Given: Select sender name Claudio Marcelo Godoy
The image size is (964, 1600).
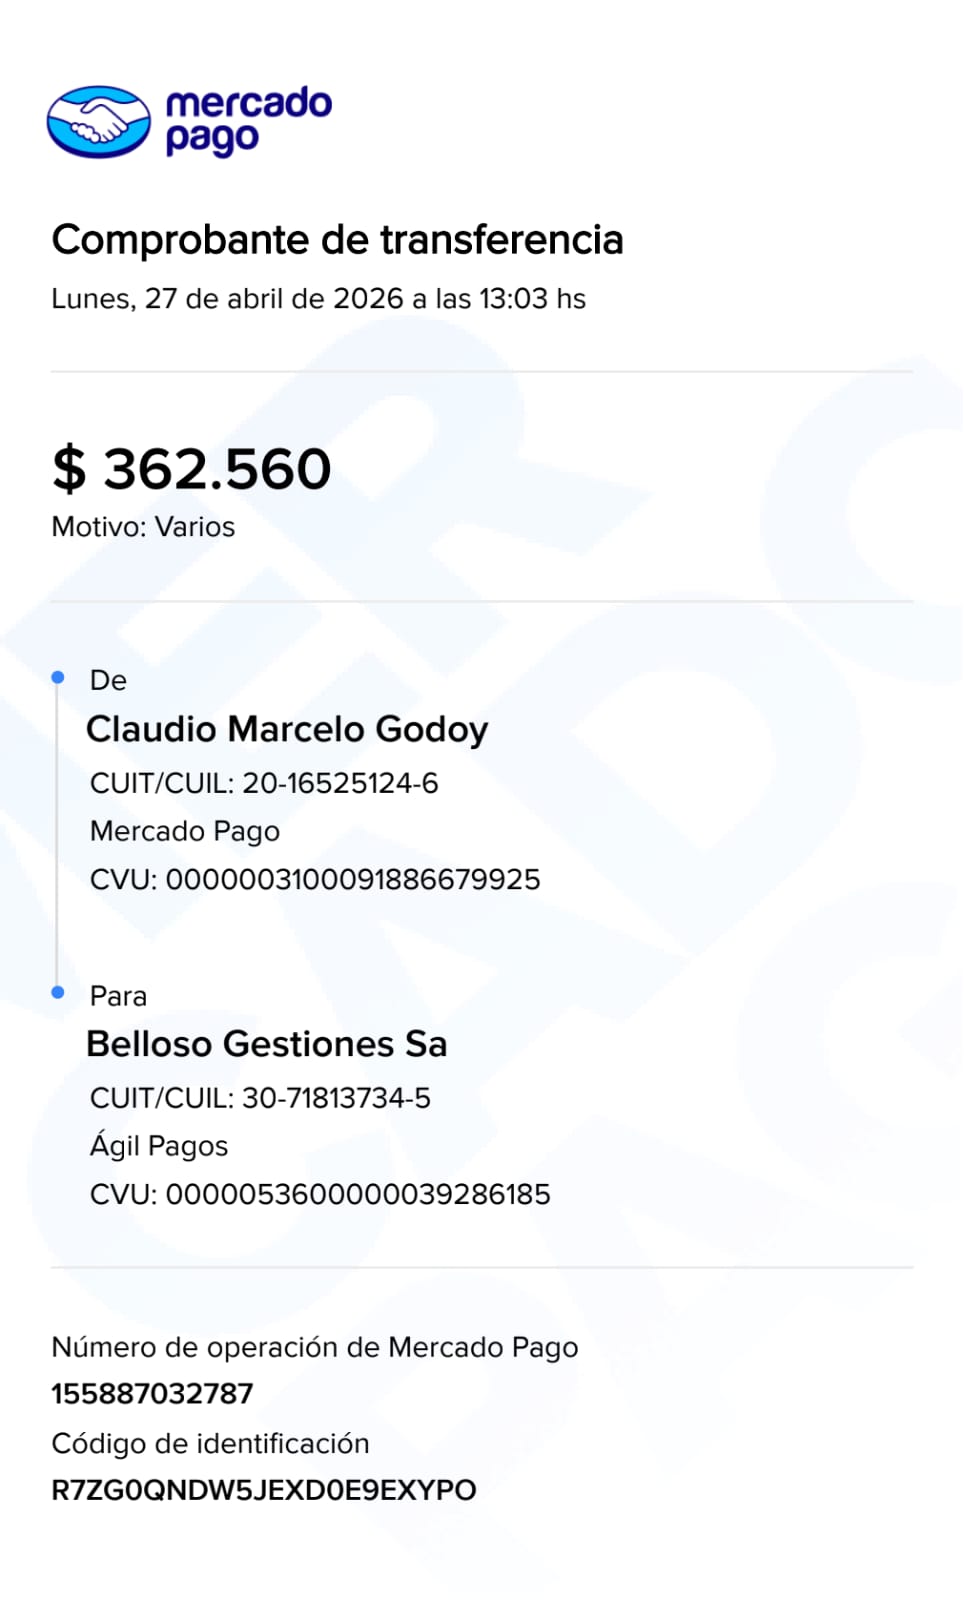Looking at the screenshot, I should pos(287,730).
